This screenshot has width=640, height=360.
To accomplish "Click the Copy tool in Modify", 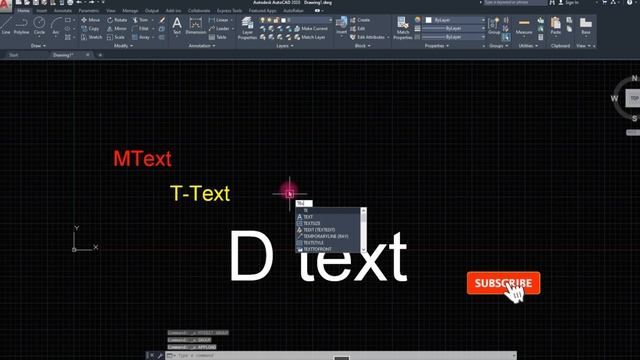I will pos(90,29).
